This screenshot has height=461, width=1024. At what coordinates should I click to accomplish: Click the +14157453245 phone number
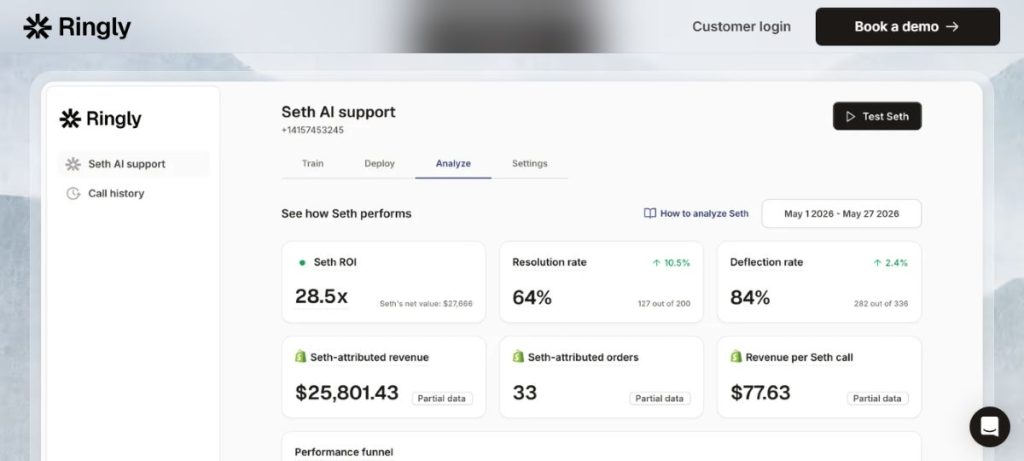coord(312,130)
